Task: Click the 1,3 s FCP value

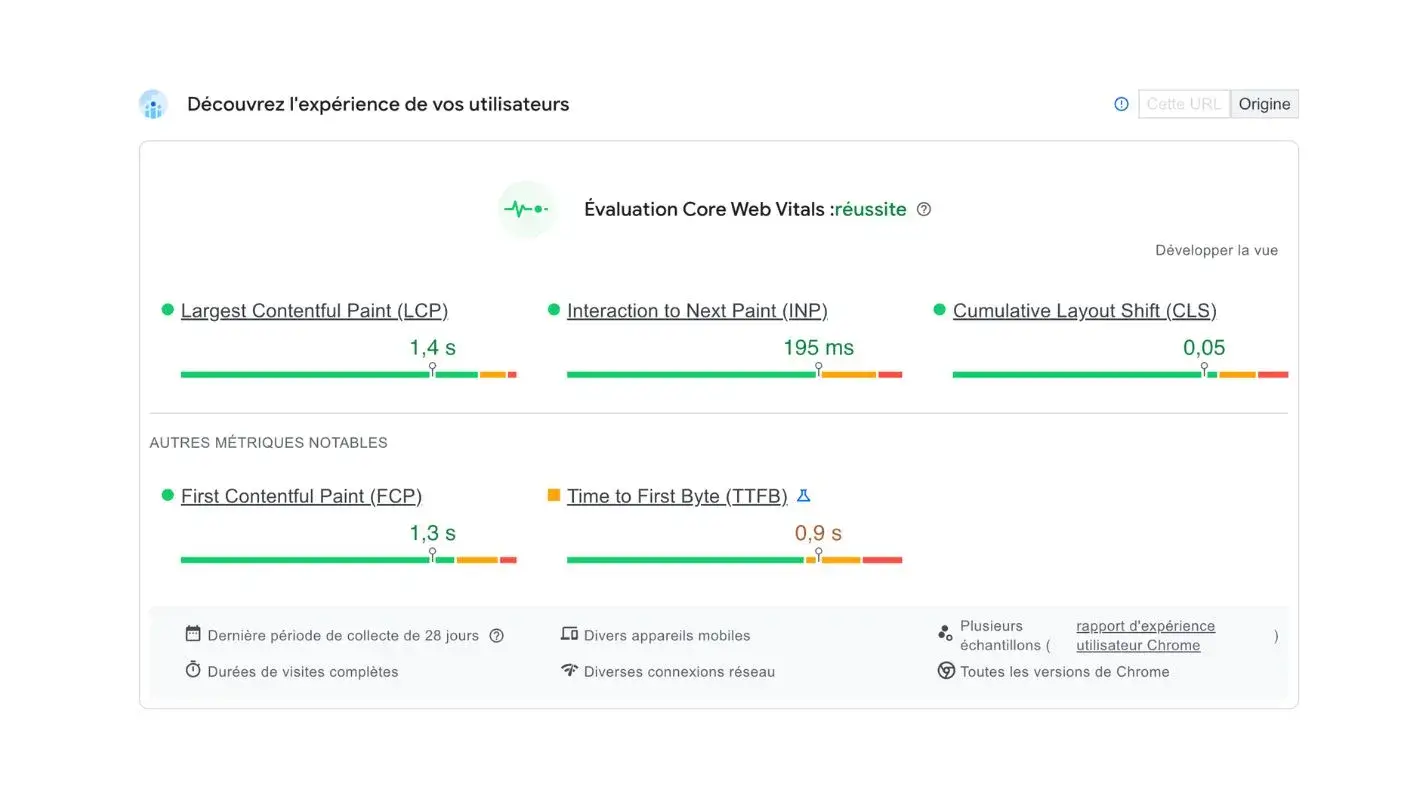Action: tap(432, 533)
